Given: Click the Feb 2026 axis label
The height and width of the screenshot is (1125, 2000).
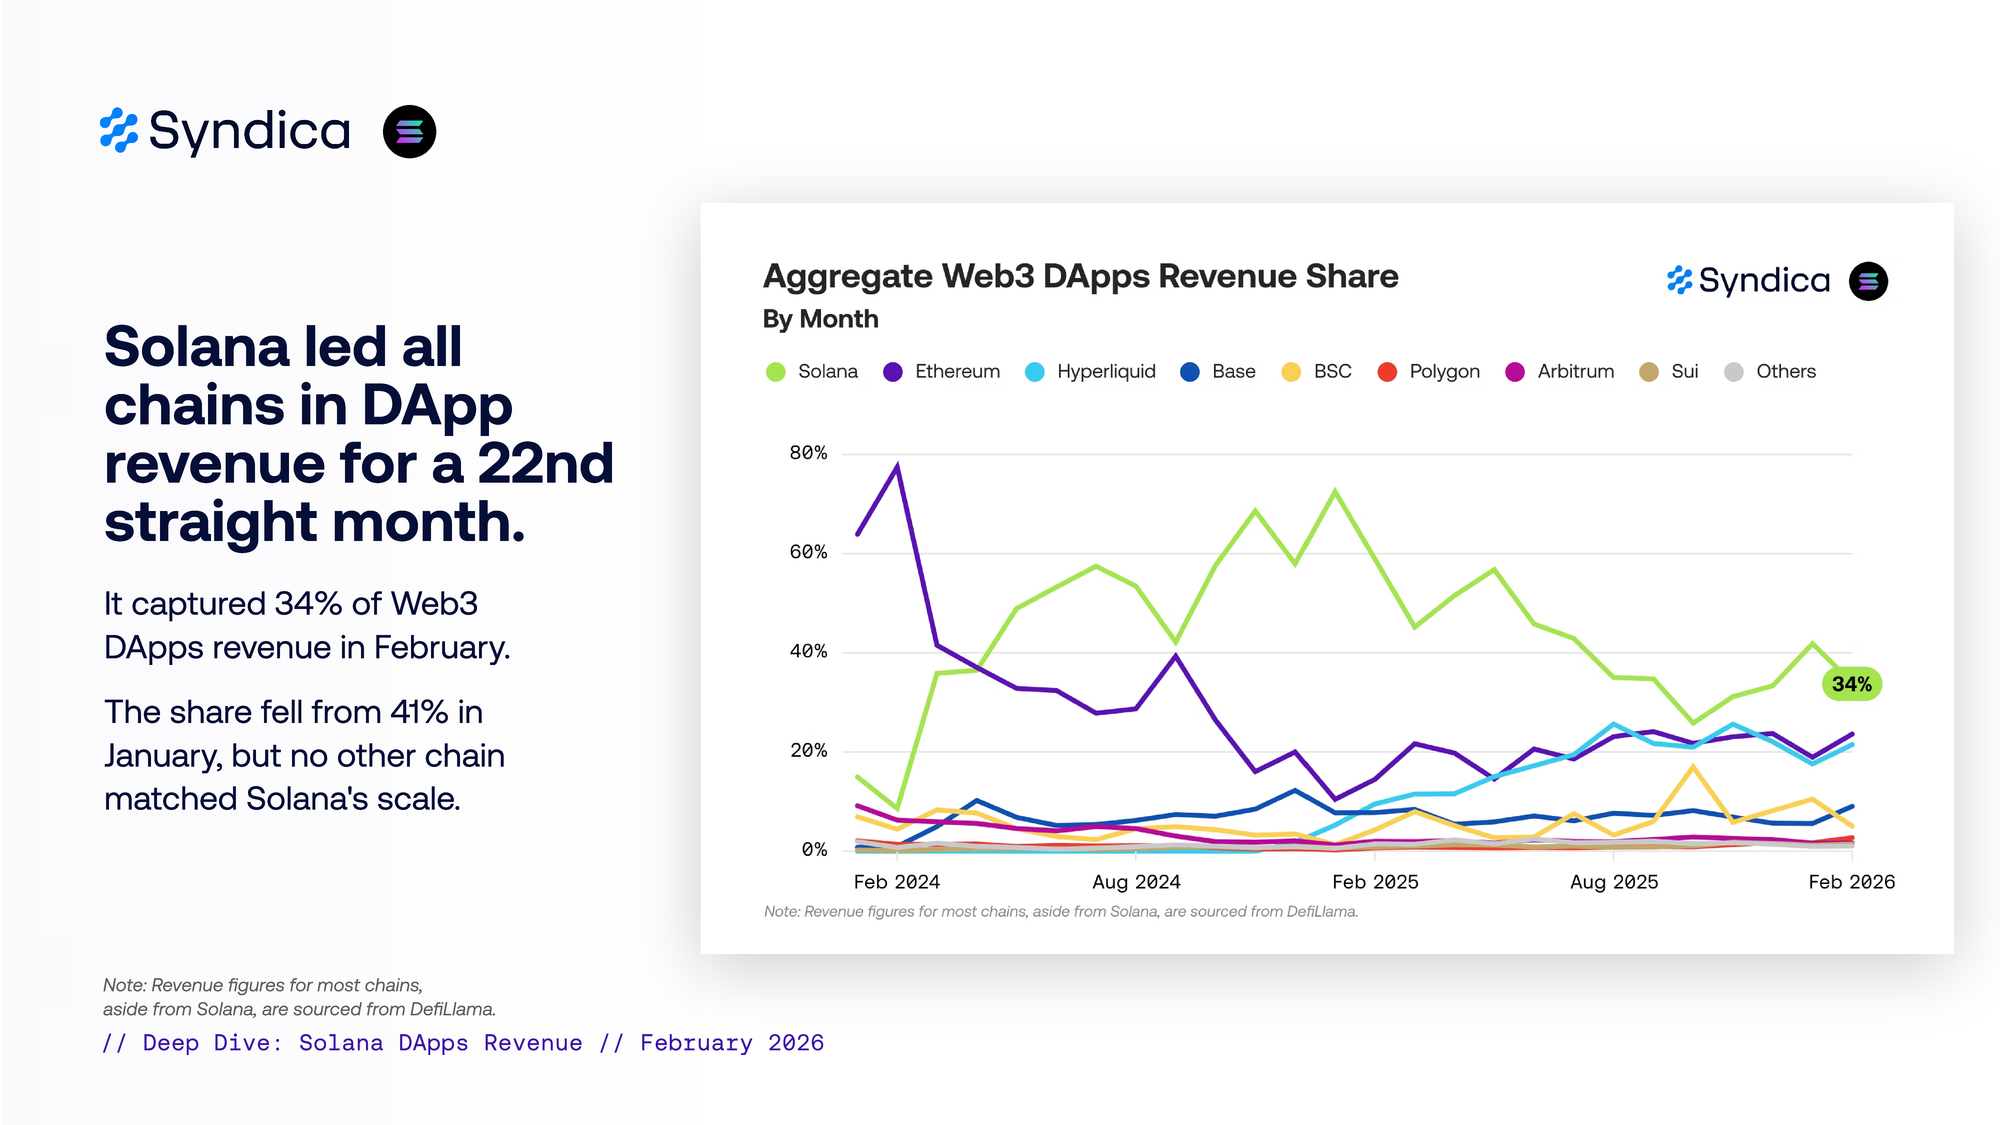Looking at the screenshot, I should point(1851,882).
